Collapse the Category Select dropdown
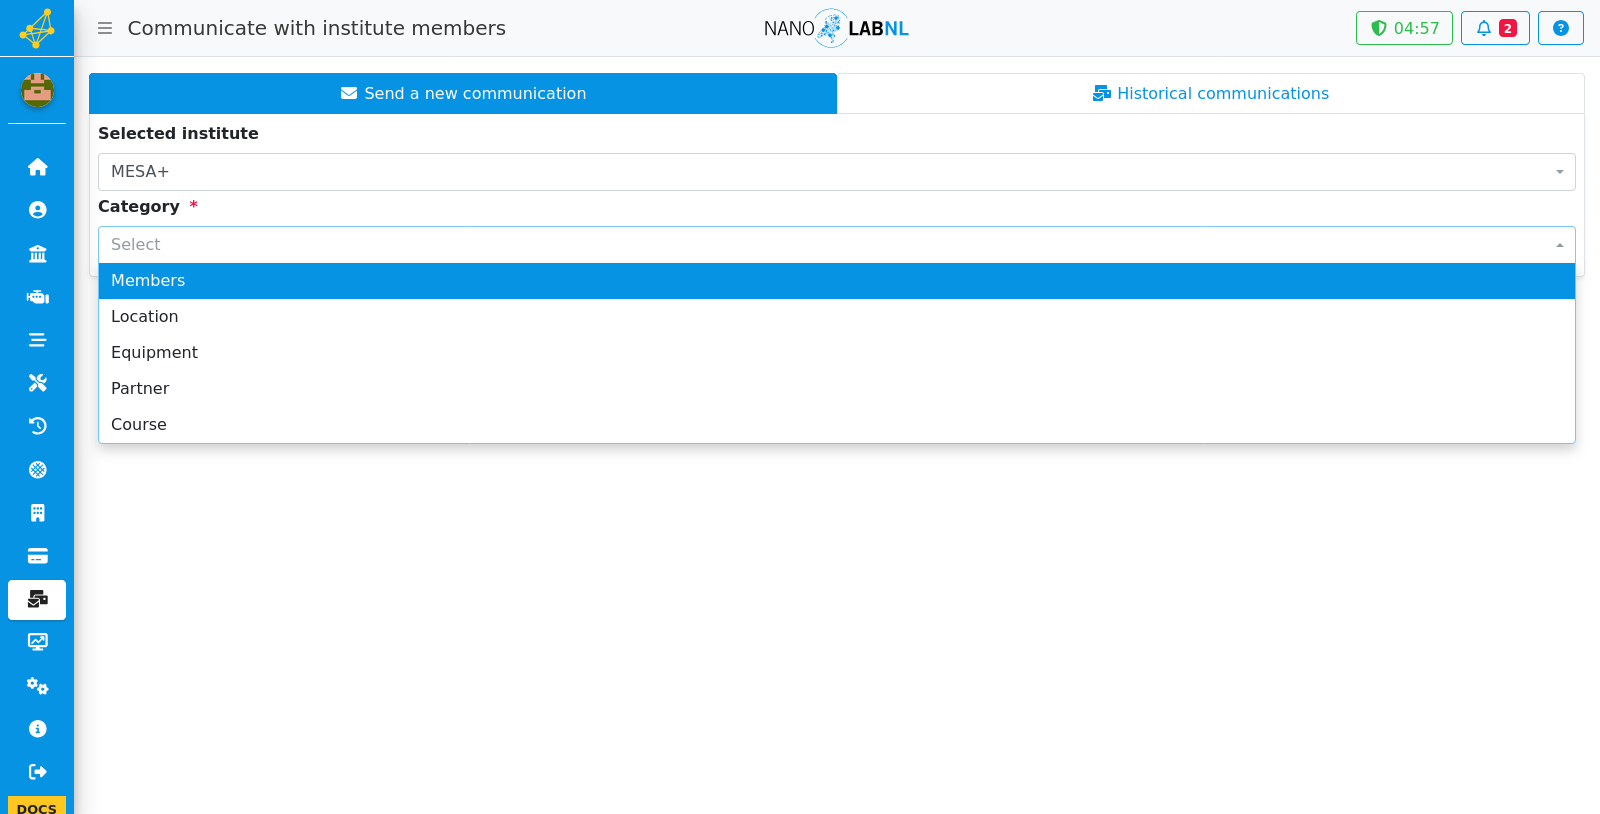Screen dimensions: 1600x814 coord(837,245)
